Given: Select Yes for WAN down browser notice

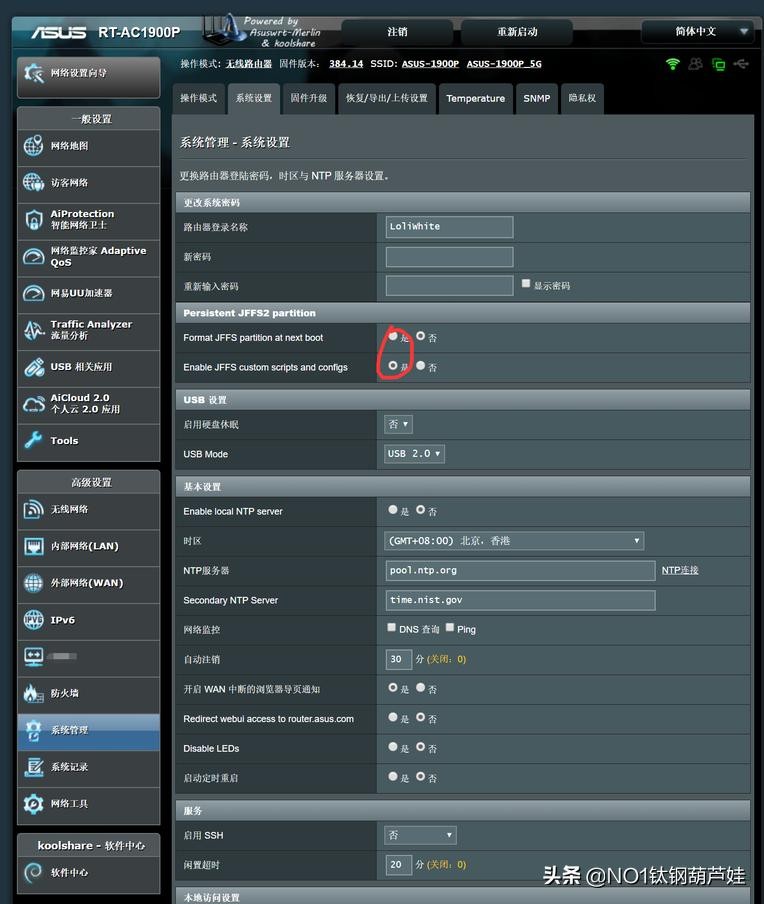Looking at the screenshot, I should pyautogui.click(x=393, y=687).
